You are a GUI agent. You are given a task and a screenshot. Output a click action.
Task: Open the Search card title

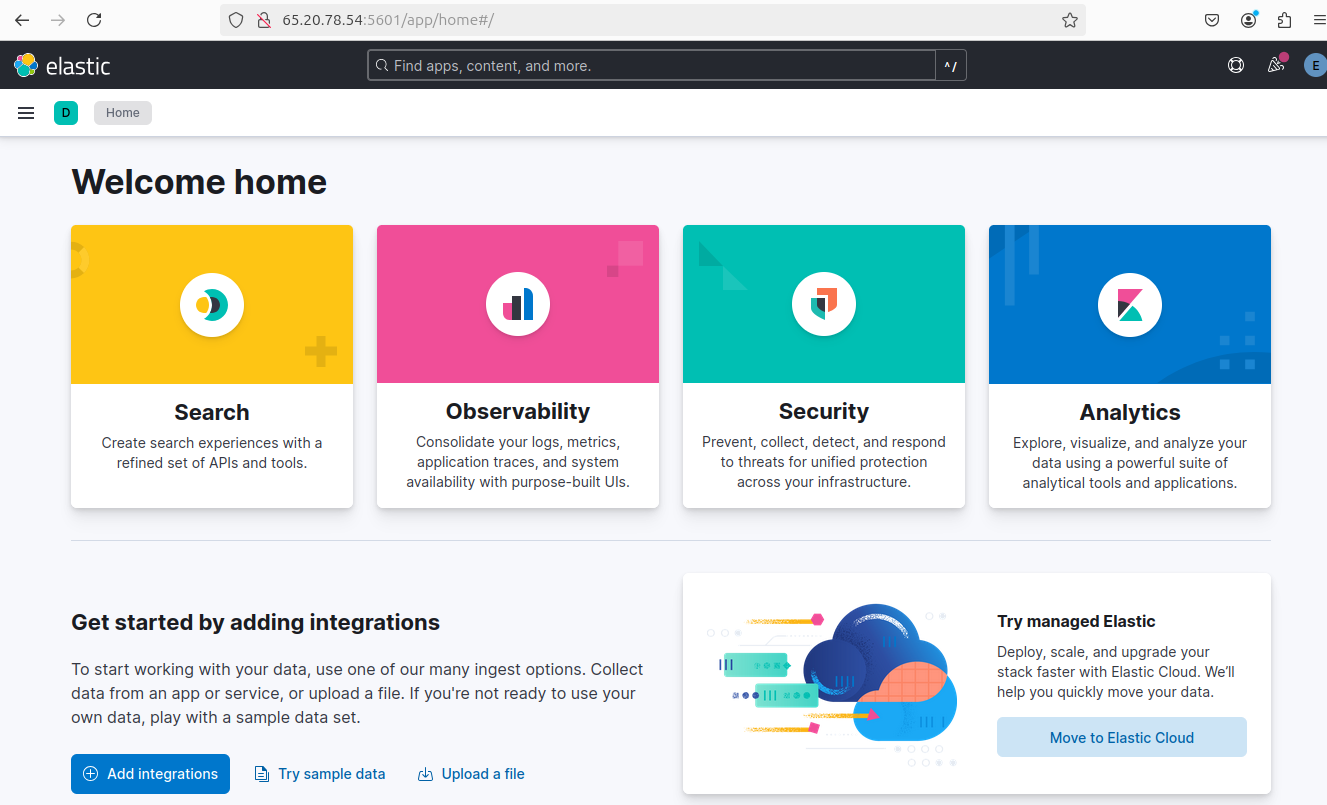[212, 412]
